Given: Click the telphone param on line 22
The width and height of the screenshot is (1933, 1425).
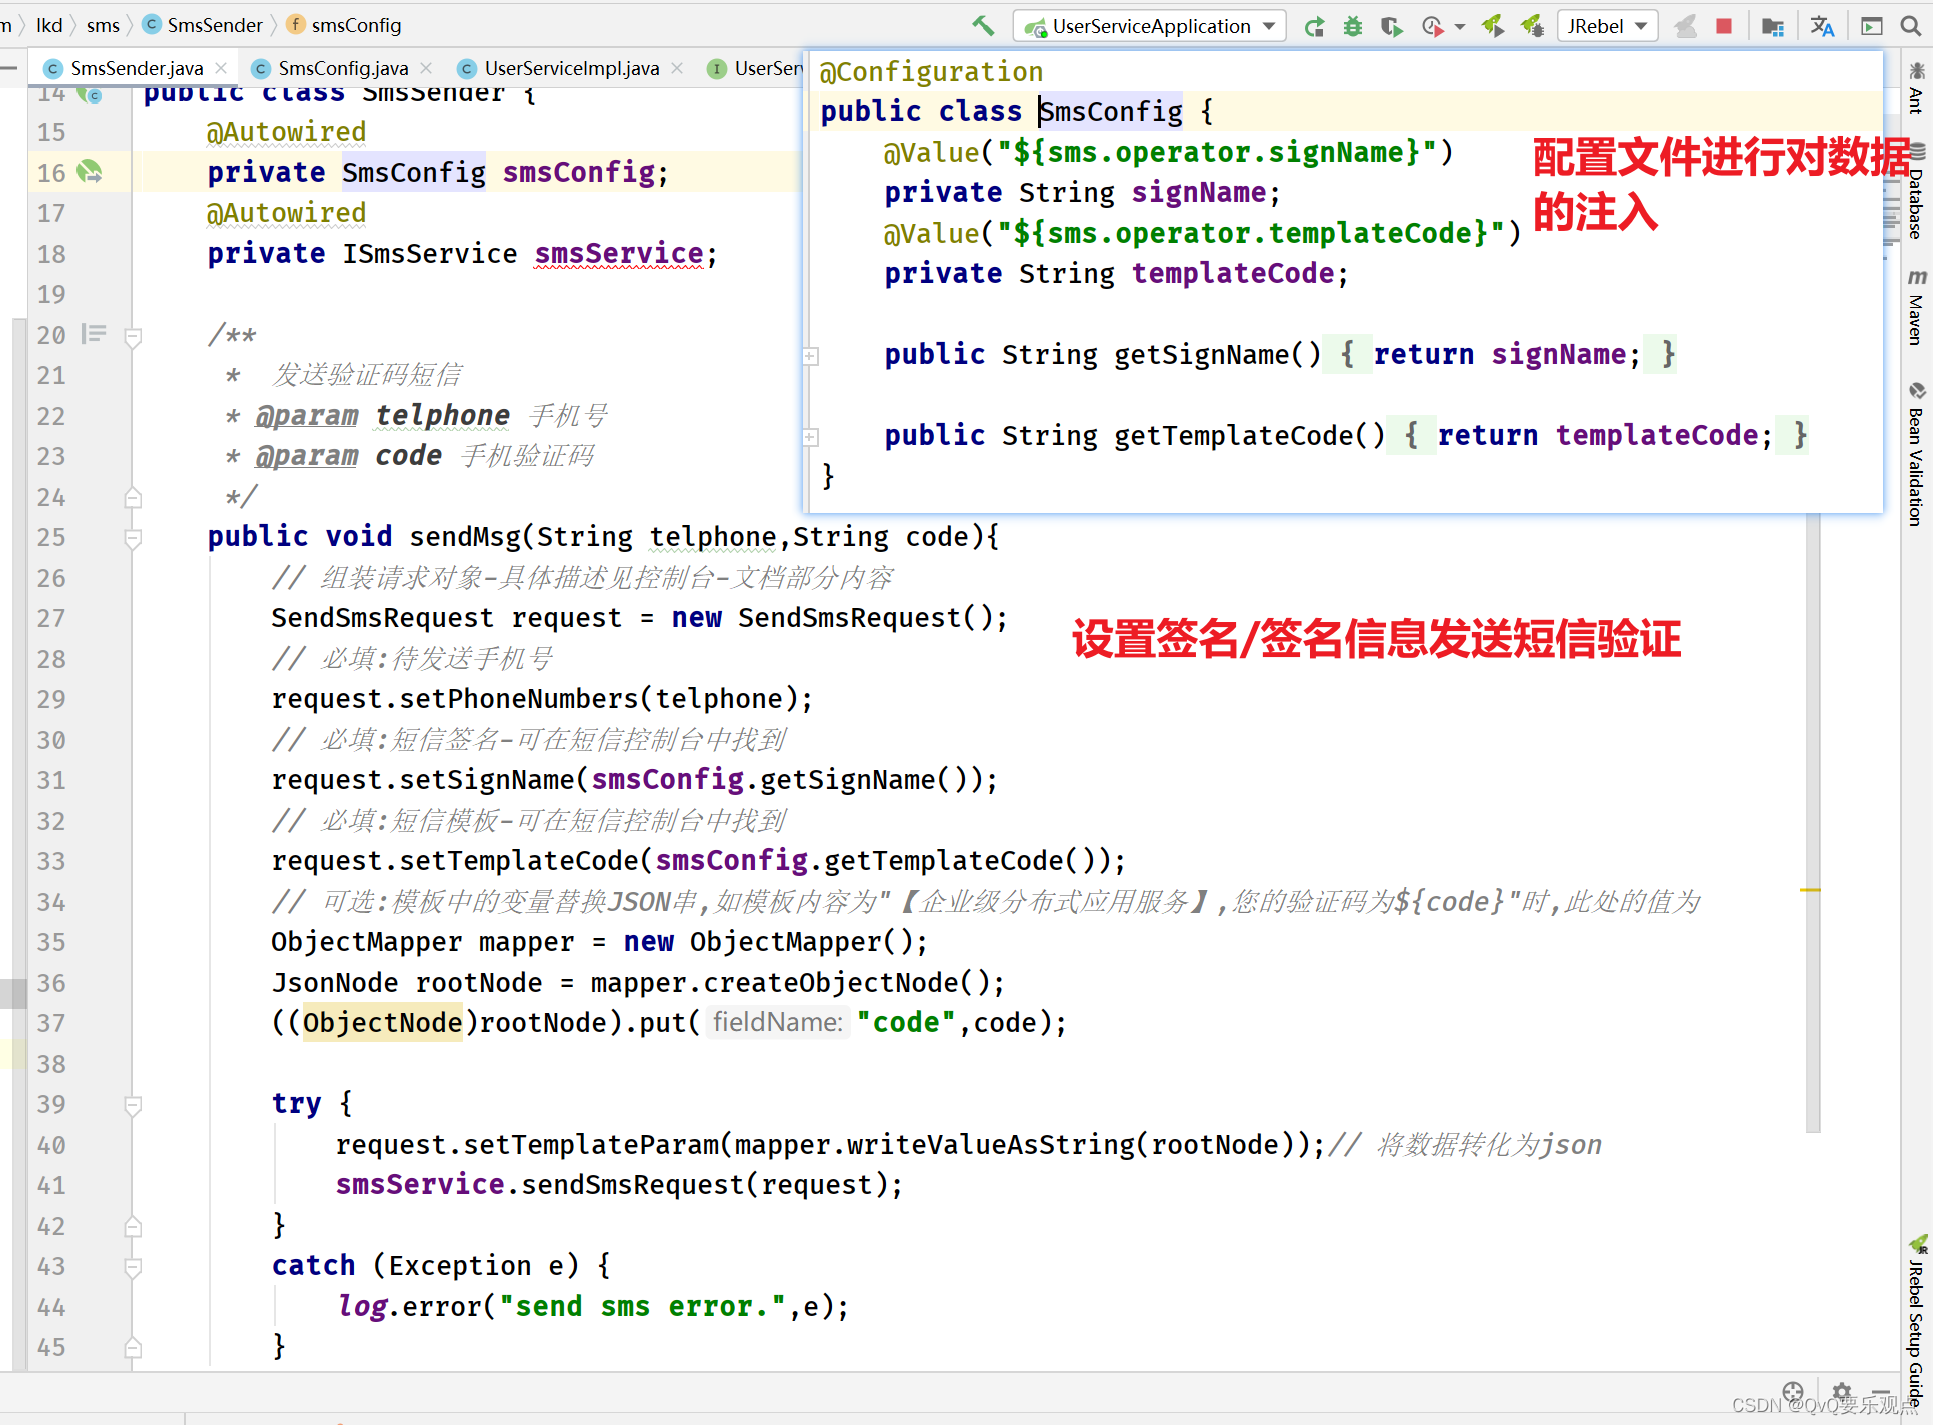Looking at the screenshot, I should pos(443,415).
